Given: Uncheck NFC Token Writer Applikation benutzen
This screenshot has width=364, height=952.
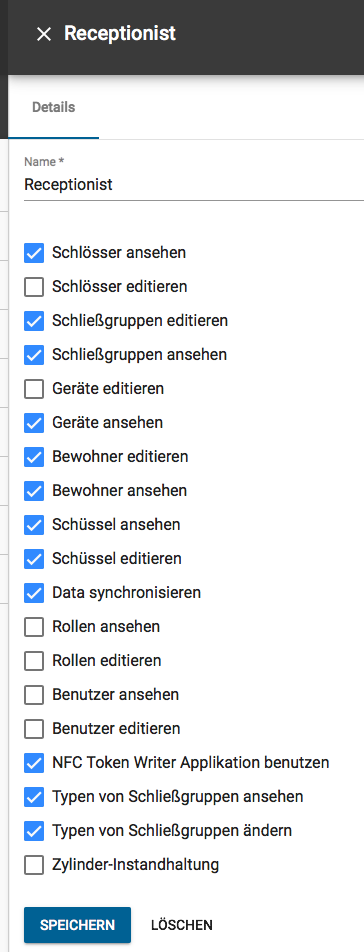Looking at the screenshot, I should (x=34, y=763).
